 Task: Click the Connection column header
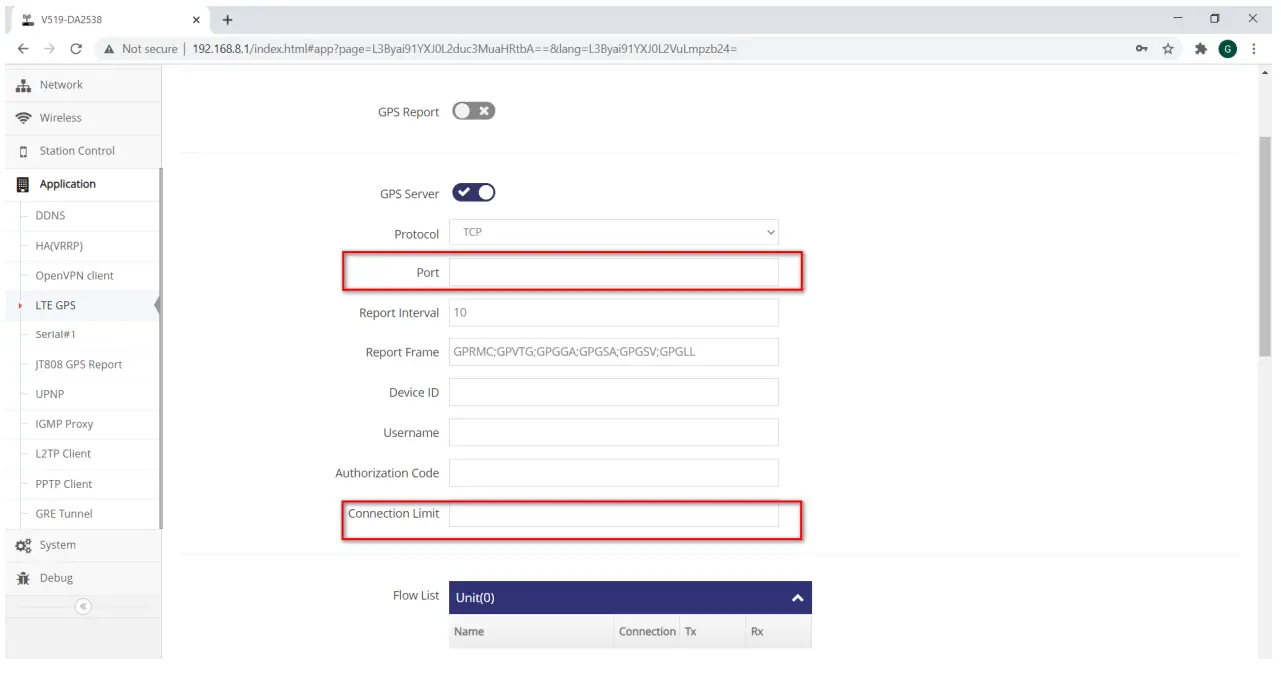click(647, 632)
